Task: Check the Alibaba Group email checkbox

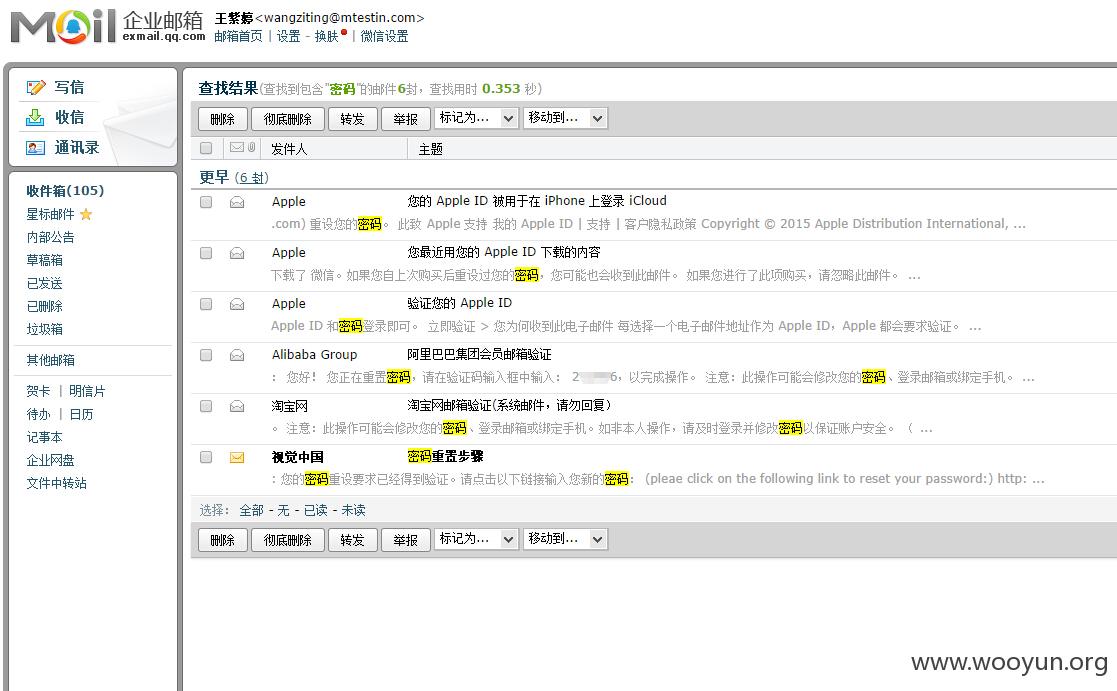Action: [206, 355]
